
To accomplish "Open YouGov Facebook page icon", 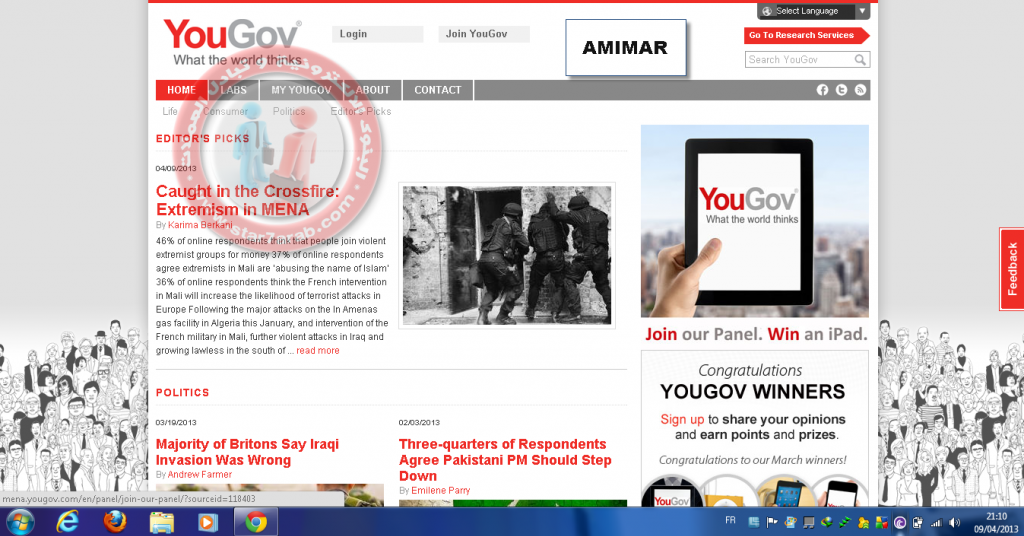I will pyautogui.click(x=822, y=90).
